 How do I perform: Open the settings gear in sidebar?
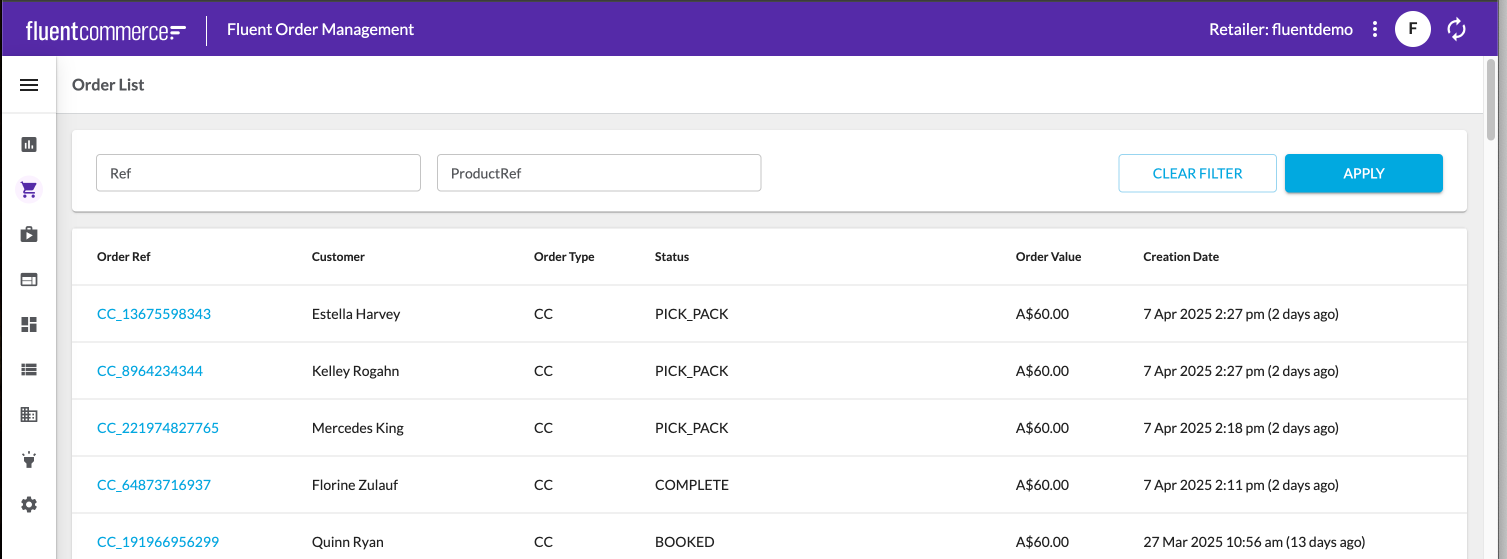pos(29,505)
